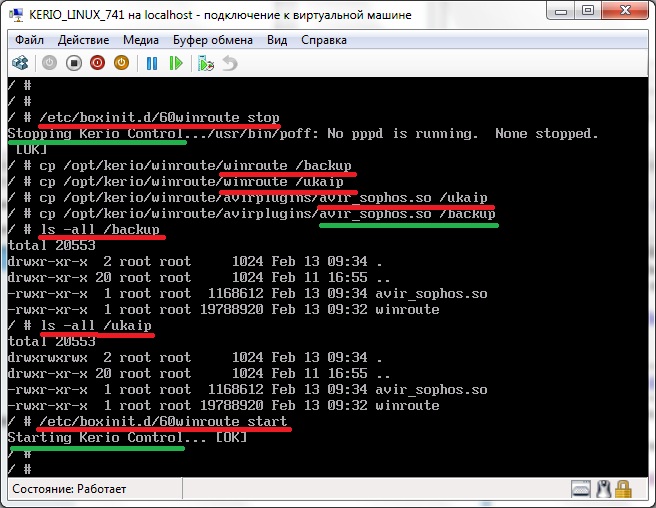Viewport: 656px width, 508px height.
Task: Save VM state using orange power icon
Action: pos(121,63)
